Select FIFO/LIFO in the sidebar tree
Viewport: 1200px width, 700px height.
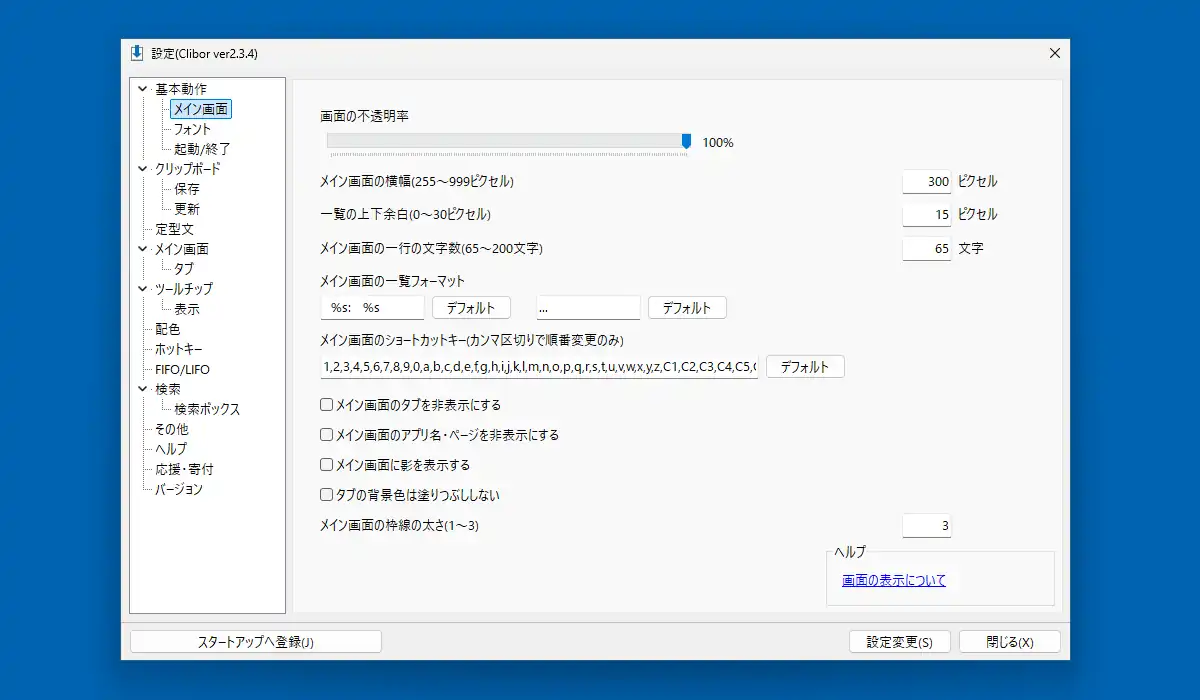click(x=182, y=369)
